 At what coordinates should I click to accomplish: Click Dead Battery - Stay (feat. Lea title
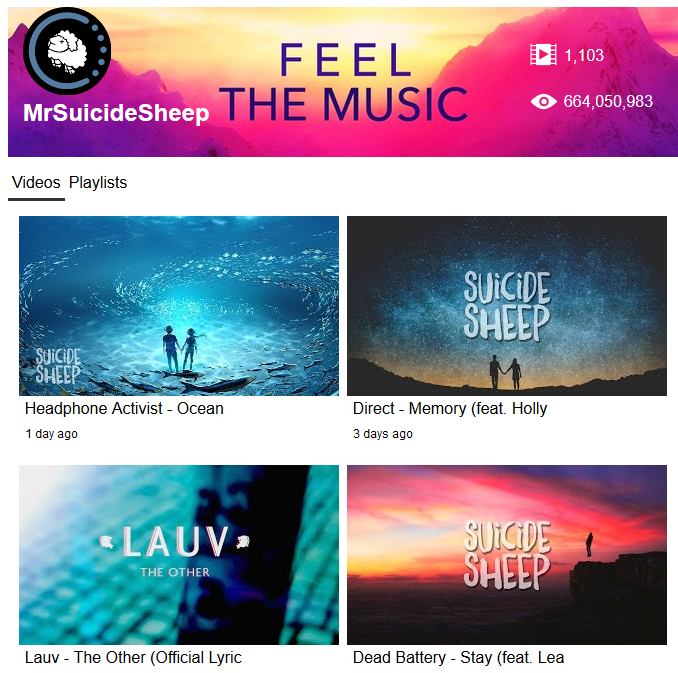point(458,658)
